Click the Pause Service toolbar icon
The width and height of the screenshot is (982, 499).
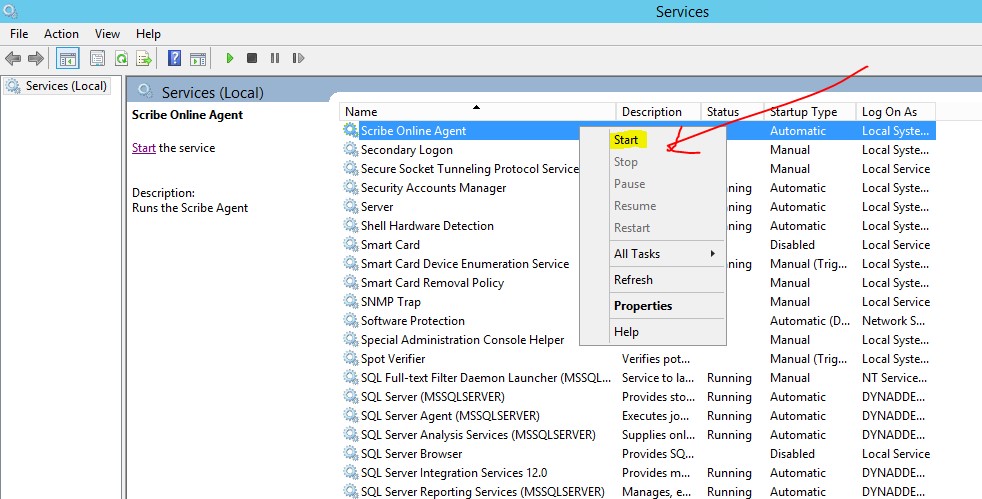click(275, 58)
